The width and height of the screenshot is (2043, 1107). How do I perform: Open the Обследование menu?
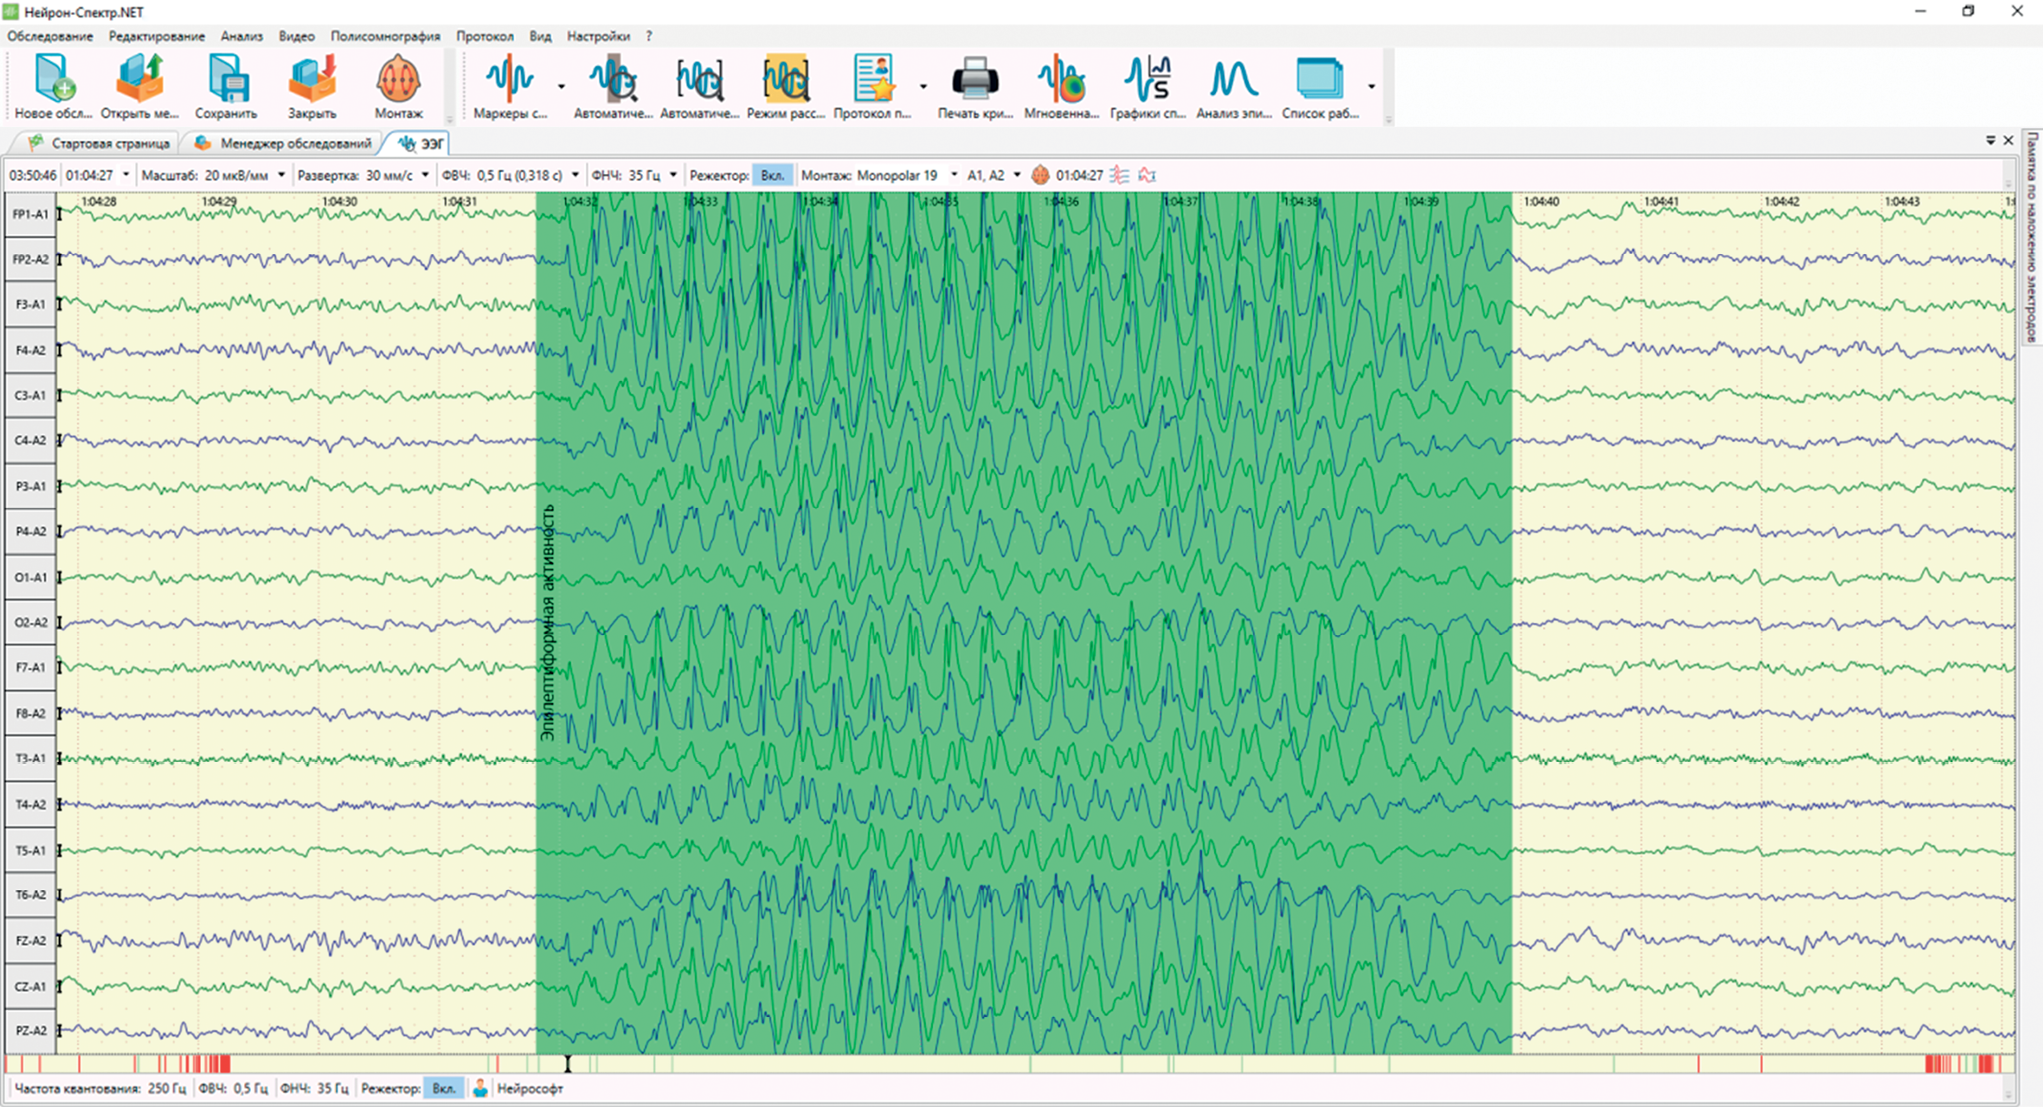(50, 36)
